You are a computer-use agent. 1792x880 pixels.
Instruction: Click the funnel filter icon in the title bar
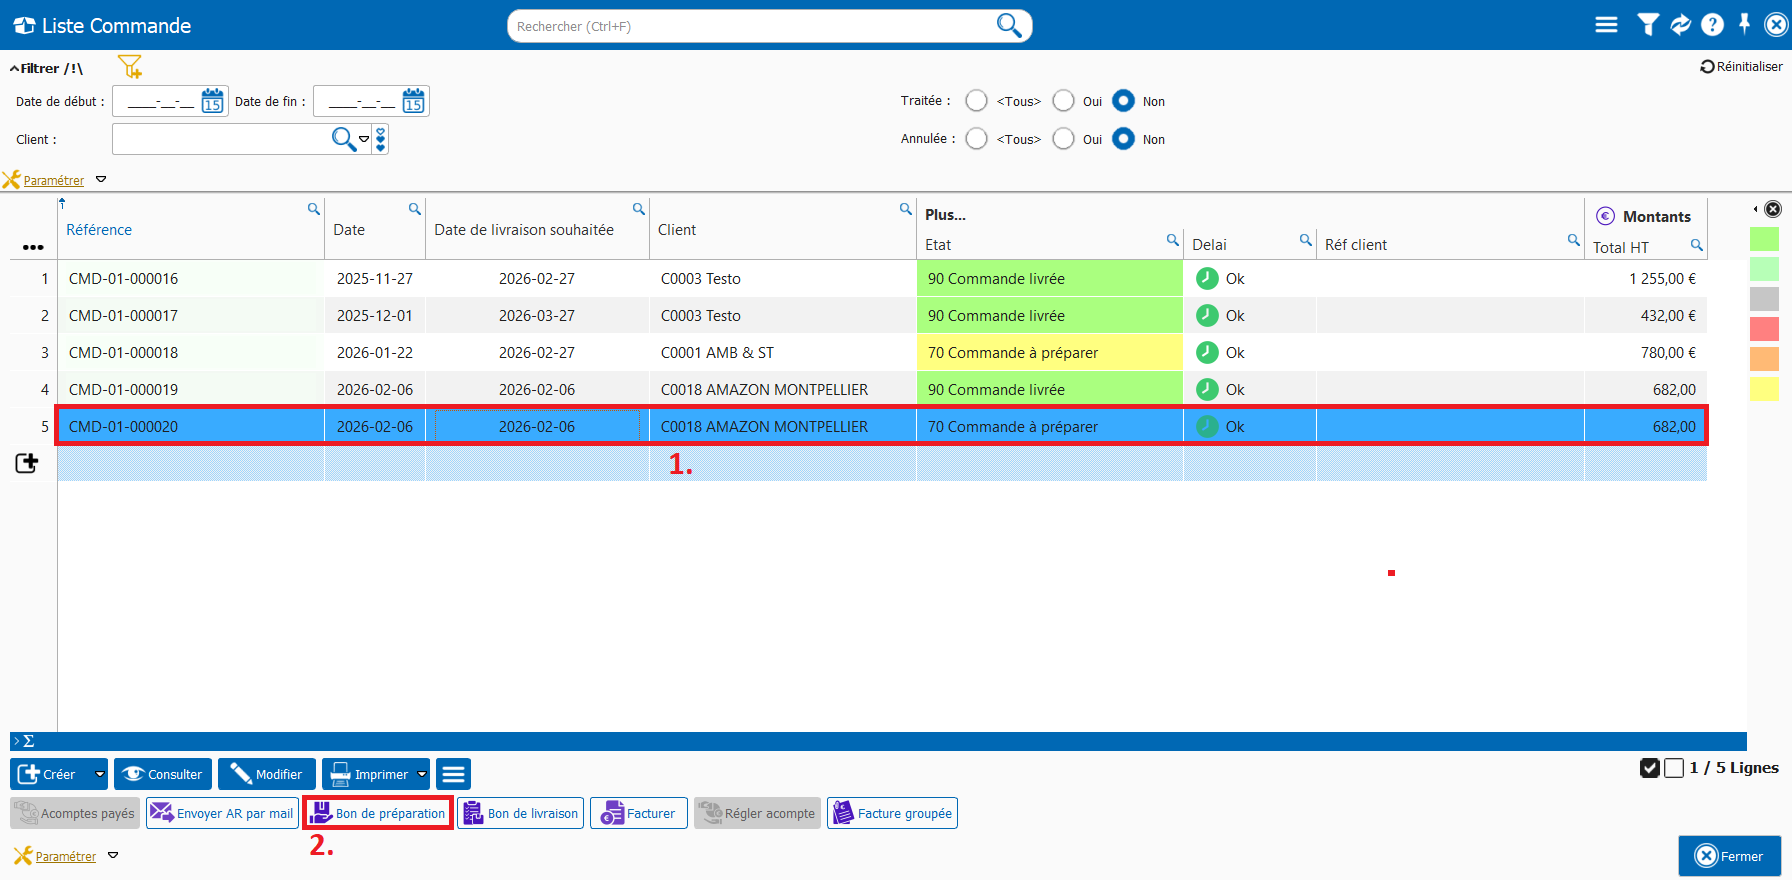coord(1647,25)
